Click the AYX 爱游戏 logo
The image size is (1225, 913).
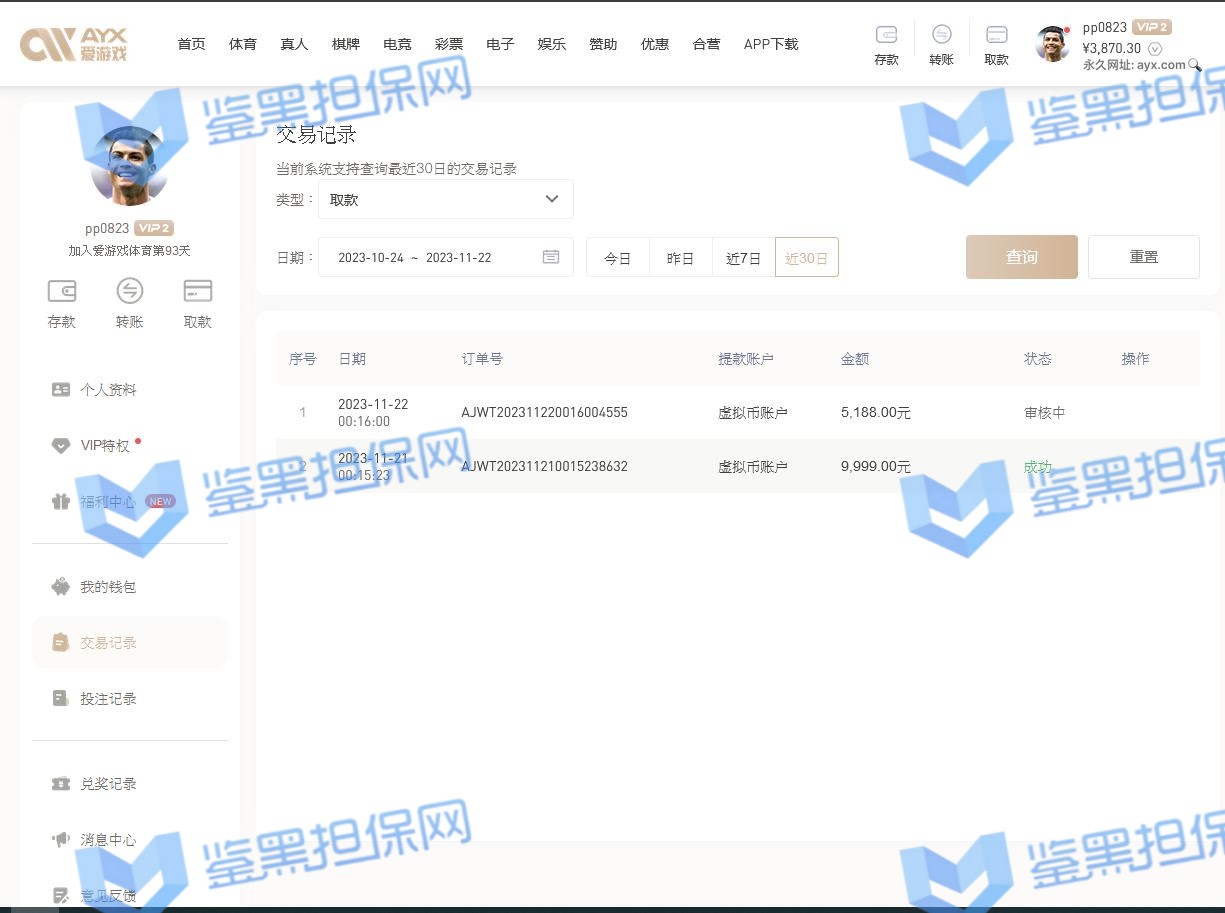click(x=74, y=44)
